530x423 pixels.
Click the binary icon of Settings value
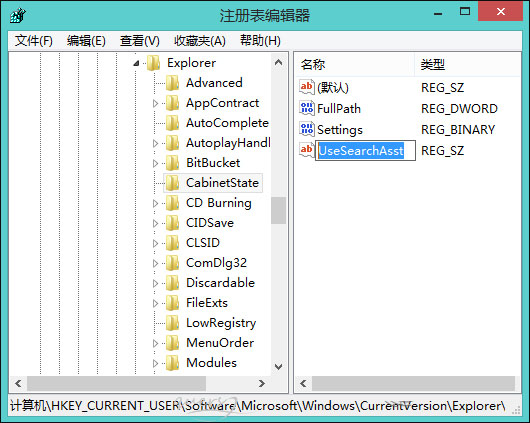pyautogui.click(x=307, y=129)
